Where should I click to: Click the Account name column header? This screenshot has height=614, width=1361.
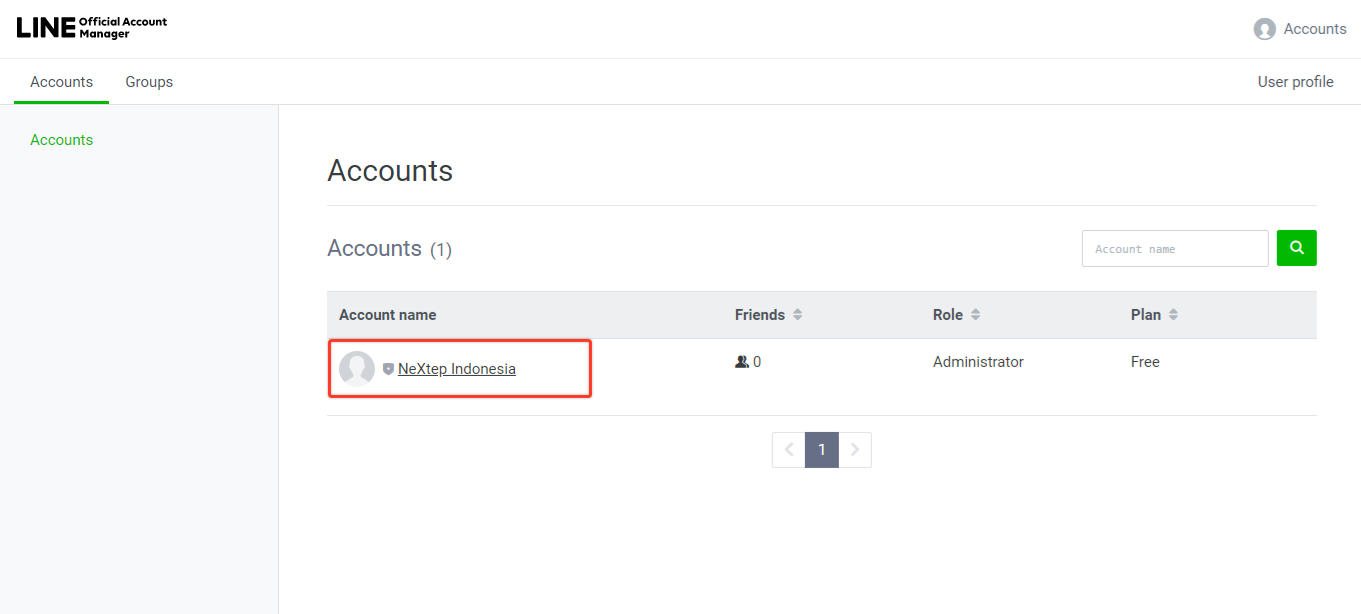(x=387, y=315)
